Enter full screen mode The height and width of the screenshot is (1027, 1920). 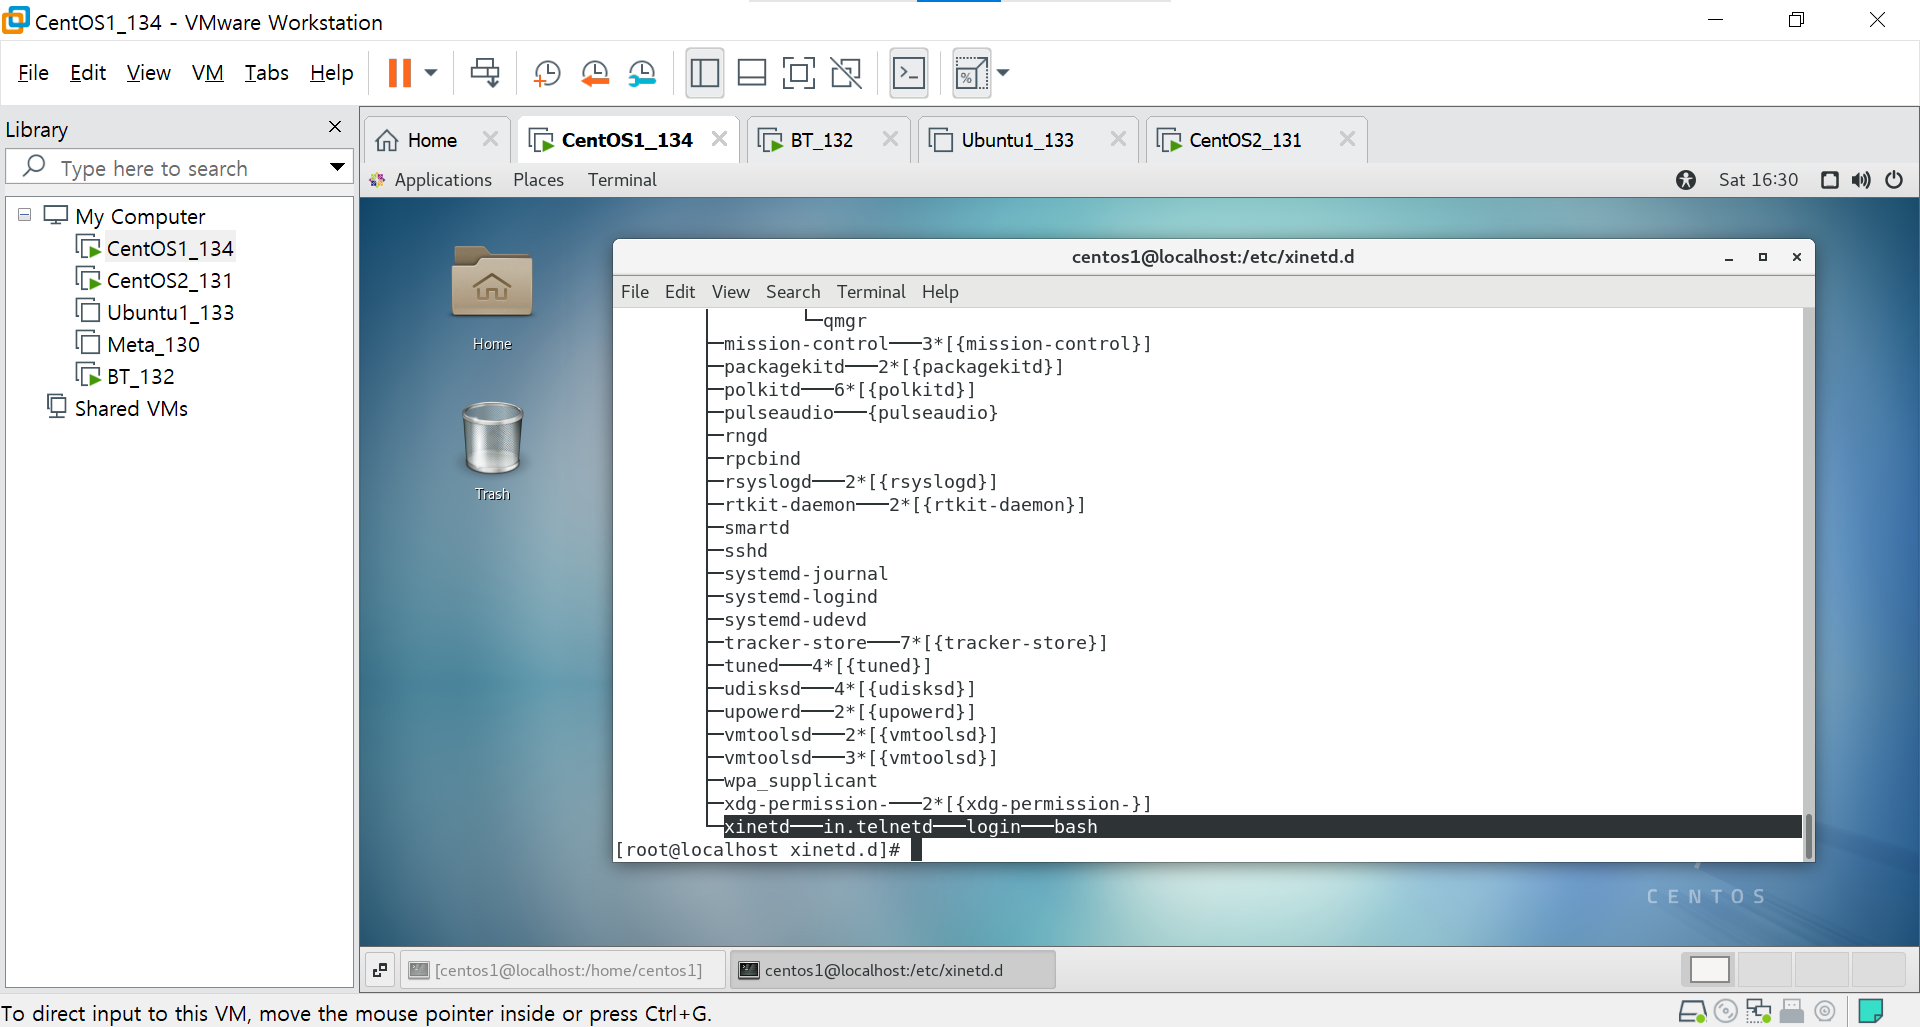pyautogui.click(x=798, y=73)
